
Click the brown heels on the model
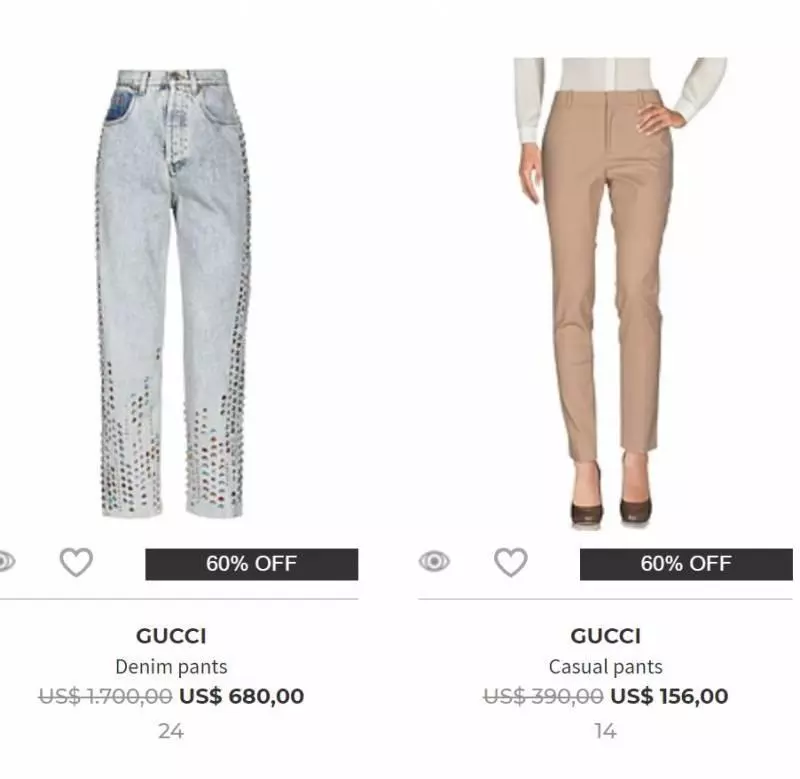coord(611,508)
